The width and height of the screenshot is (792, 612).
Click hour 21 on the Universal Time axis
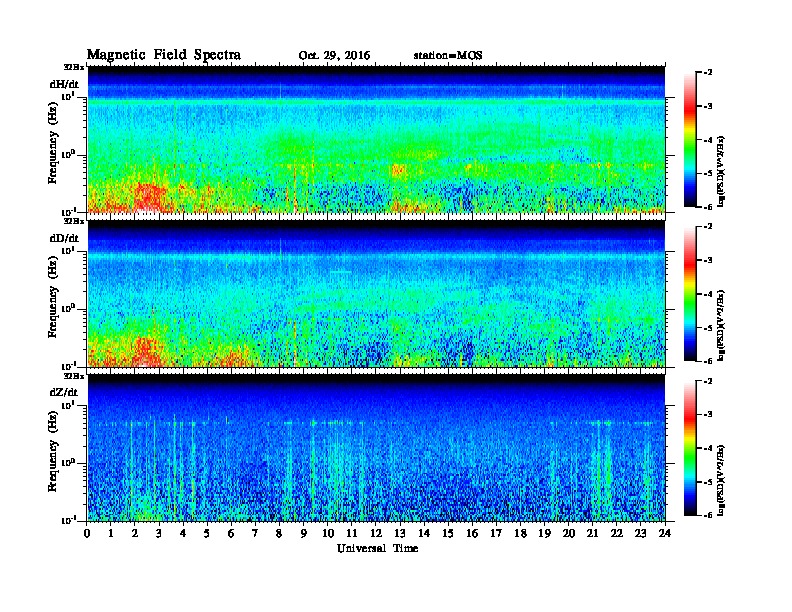pos(592,534)
